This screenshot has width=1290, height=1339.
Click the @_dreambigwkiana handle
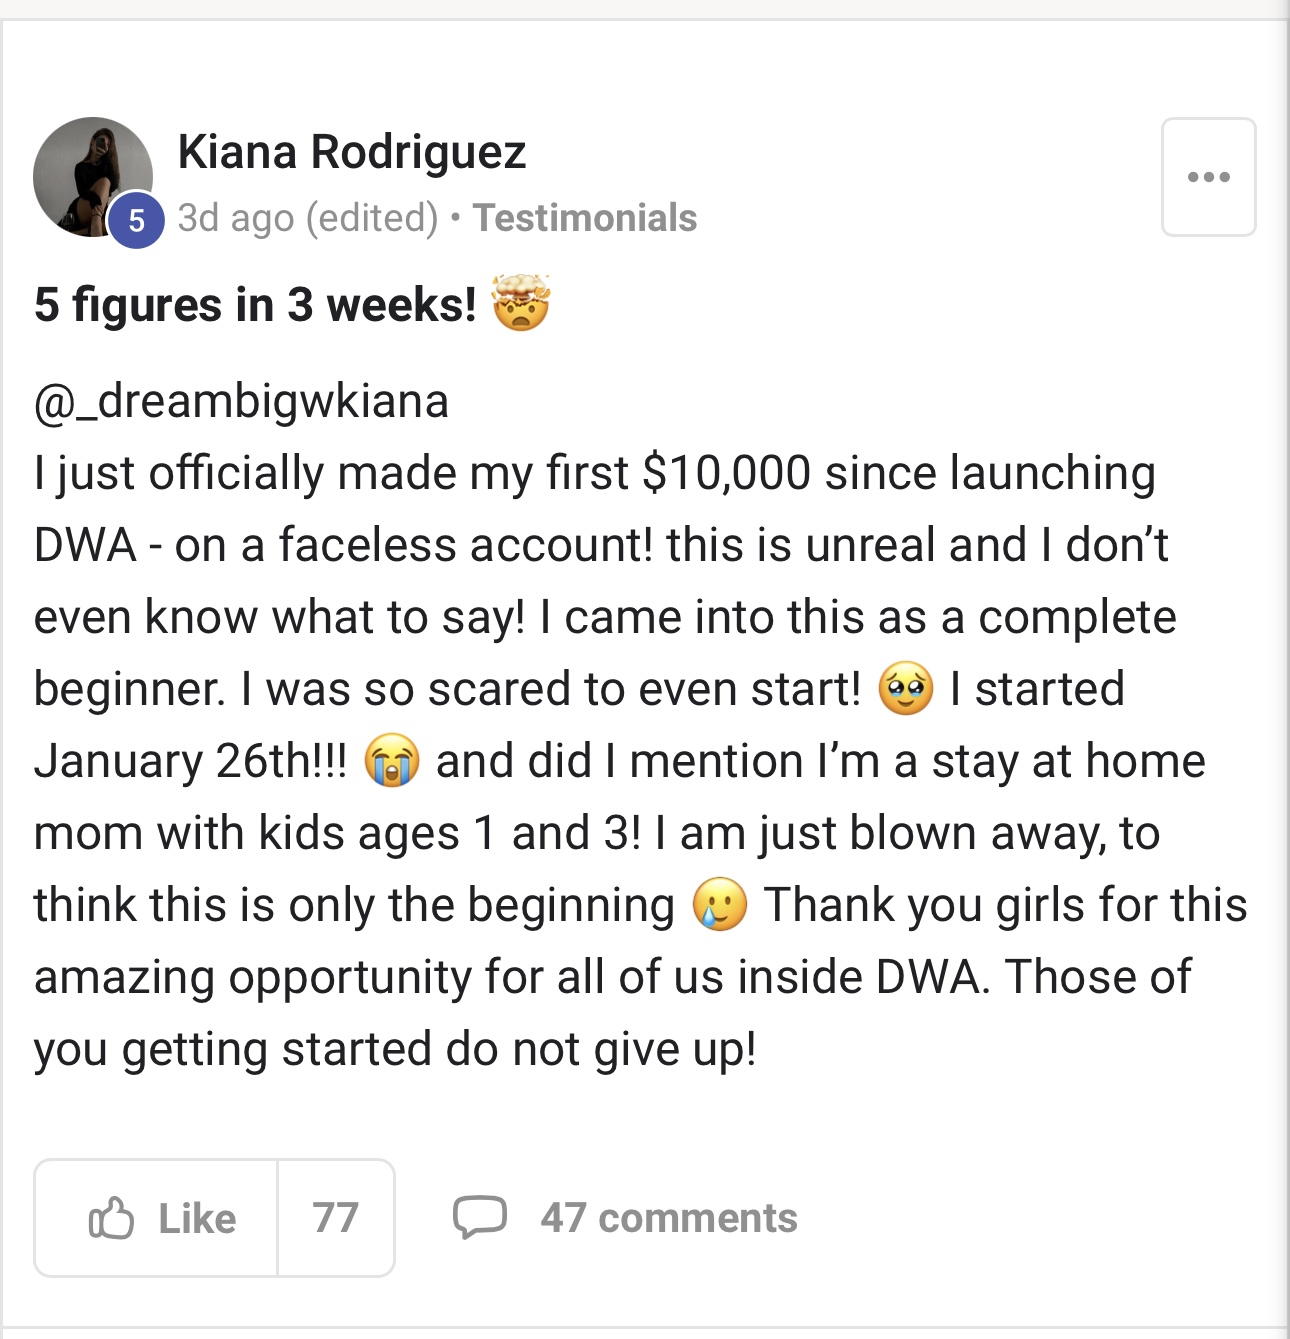[x=241, y=401]
